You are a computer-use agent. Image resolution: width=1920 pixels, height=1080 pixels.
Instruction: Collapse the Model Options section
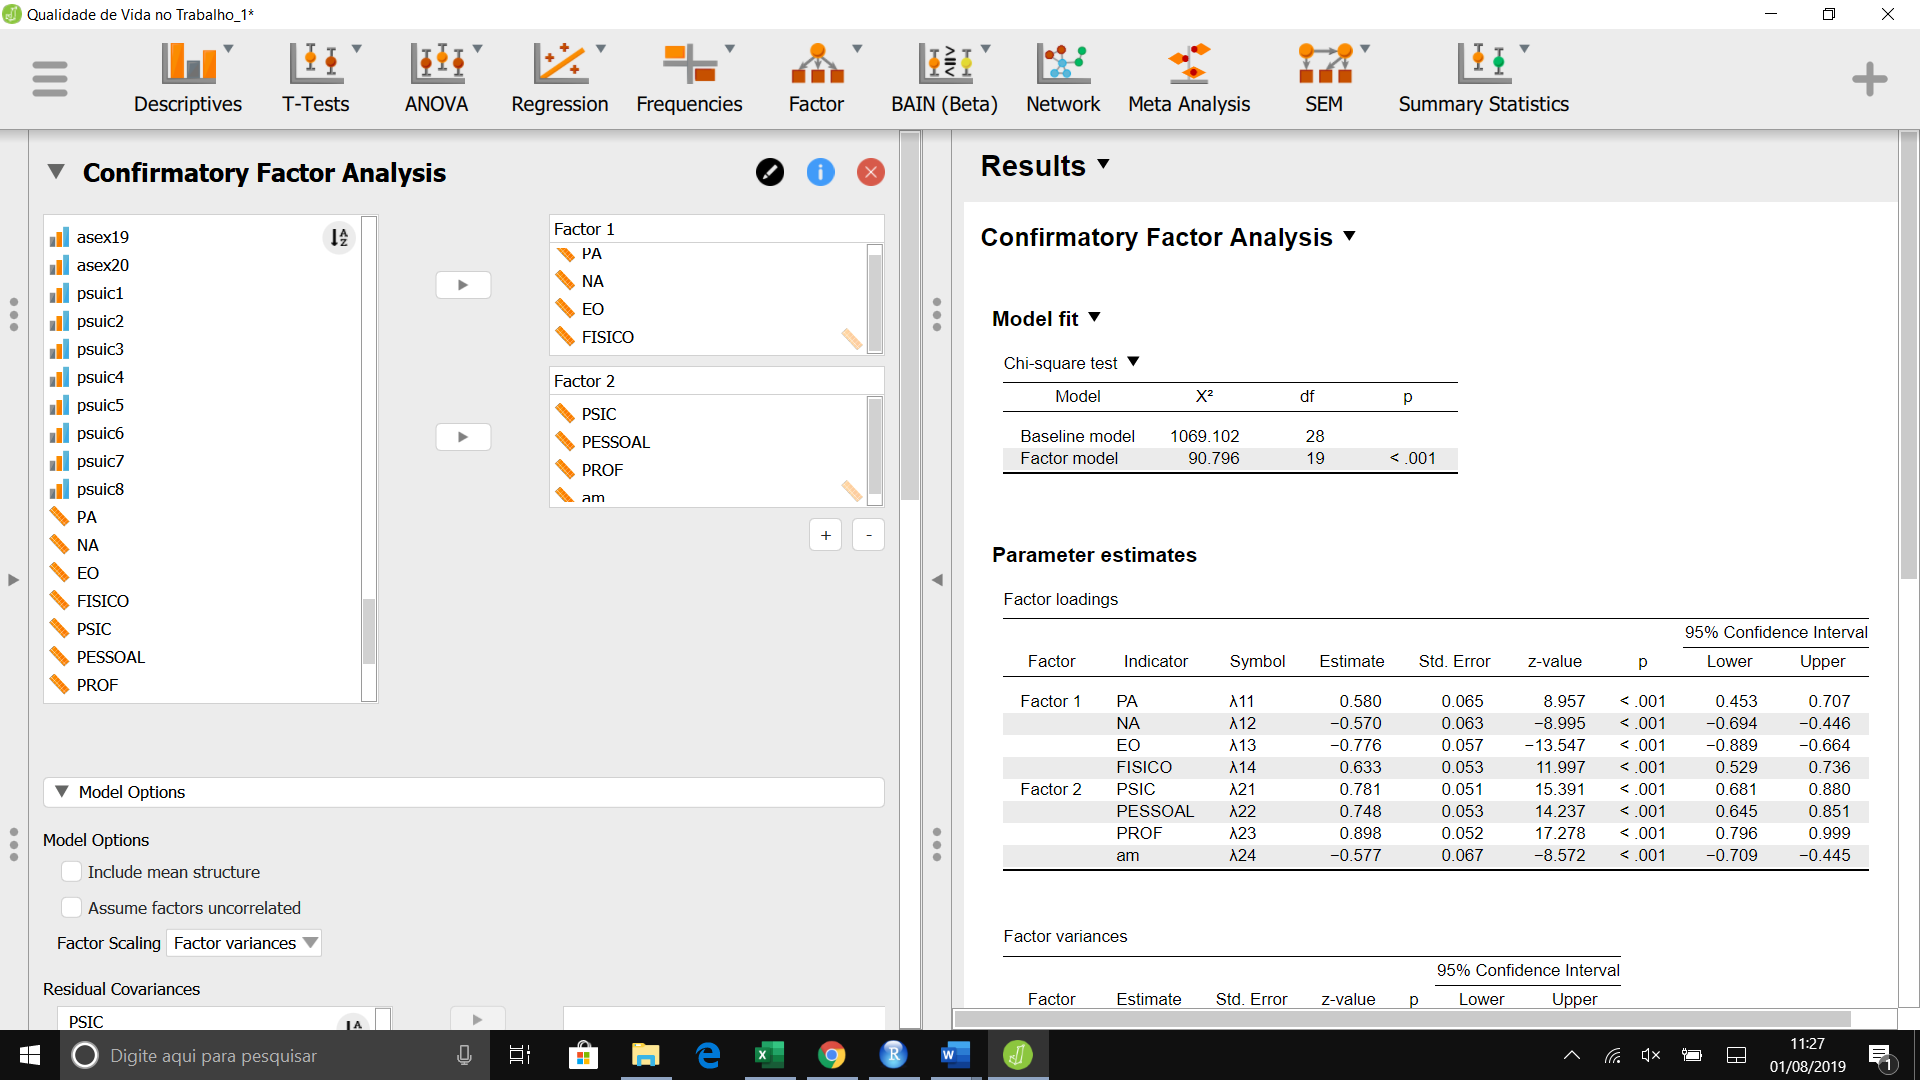62,792
